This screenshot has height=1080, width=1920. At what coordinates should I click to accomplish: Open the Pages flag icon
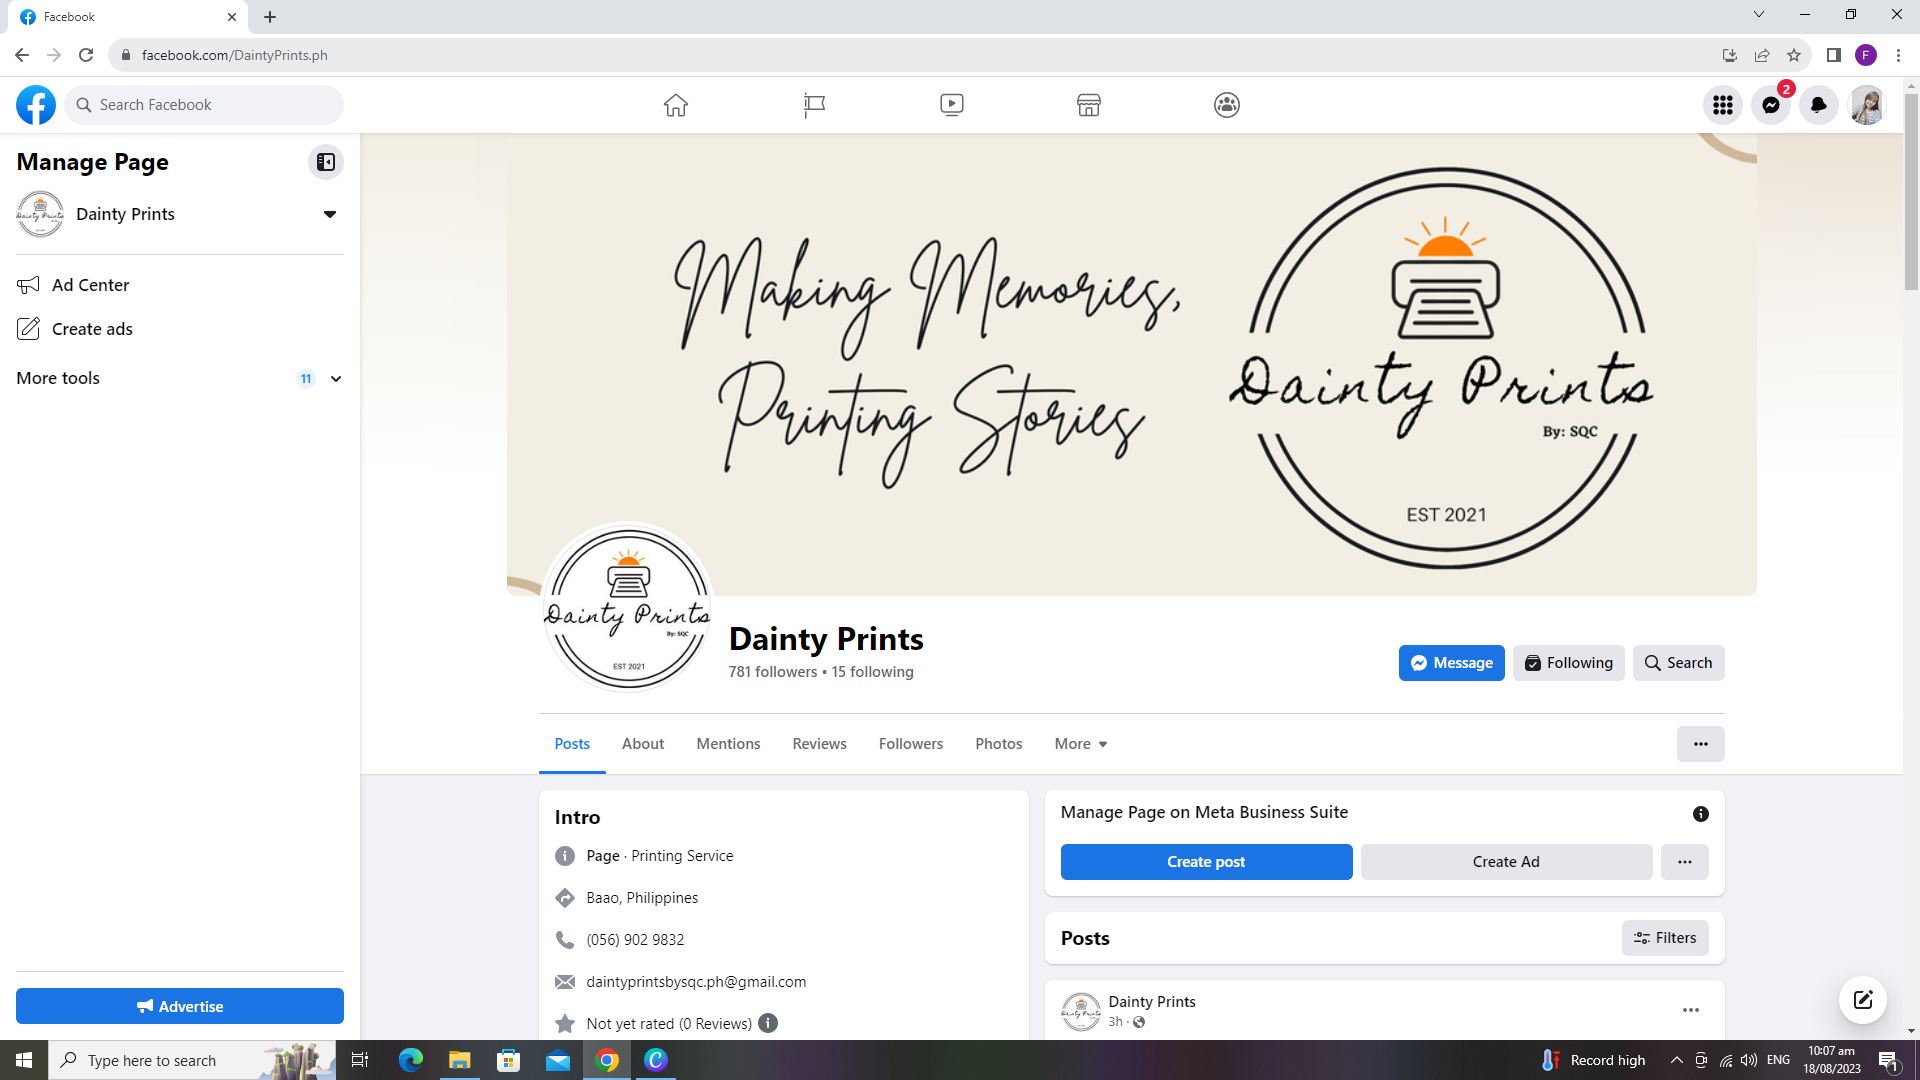[814, 105]
